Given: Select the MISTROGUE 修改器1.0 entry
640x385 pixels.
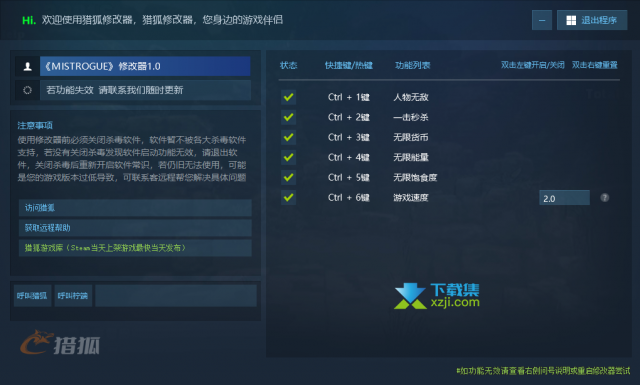Looking at the screenshot, I should tap(145, 66).
